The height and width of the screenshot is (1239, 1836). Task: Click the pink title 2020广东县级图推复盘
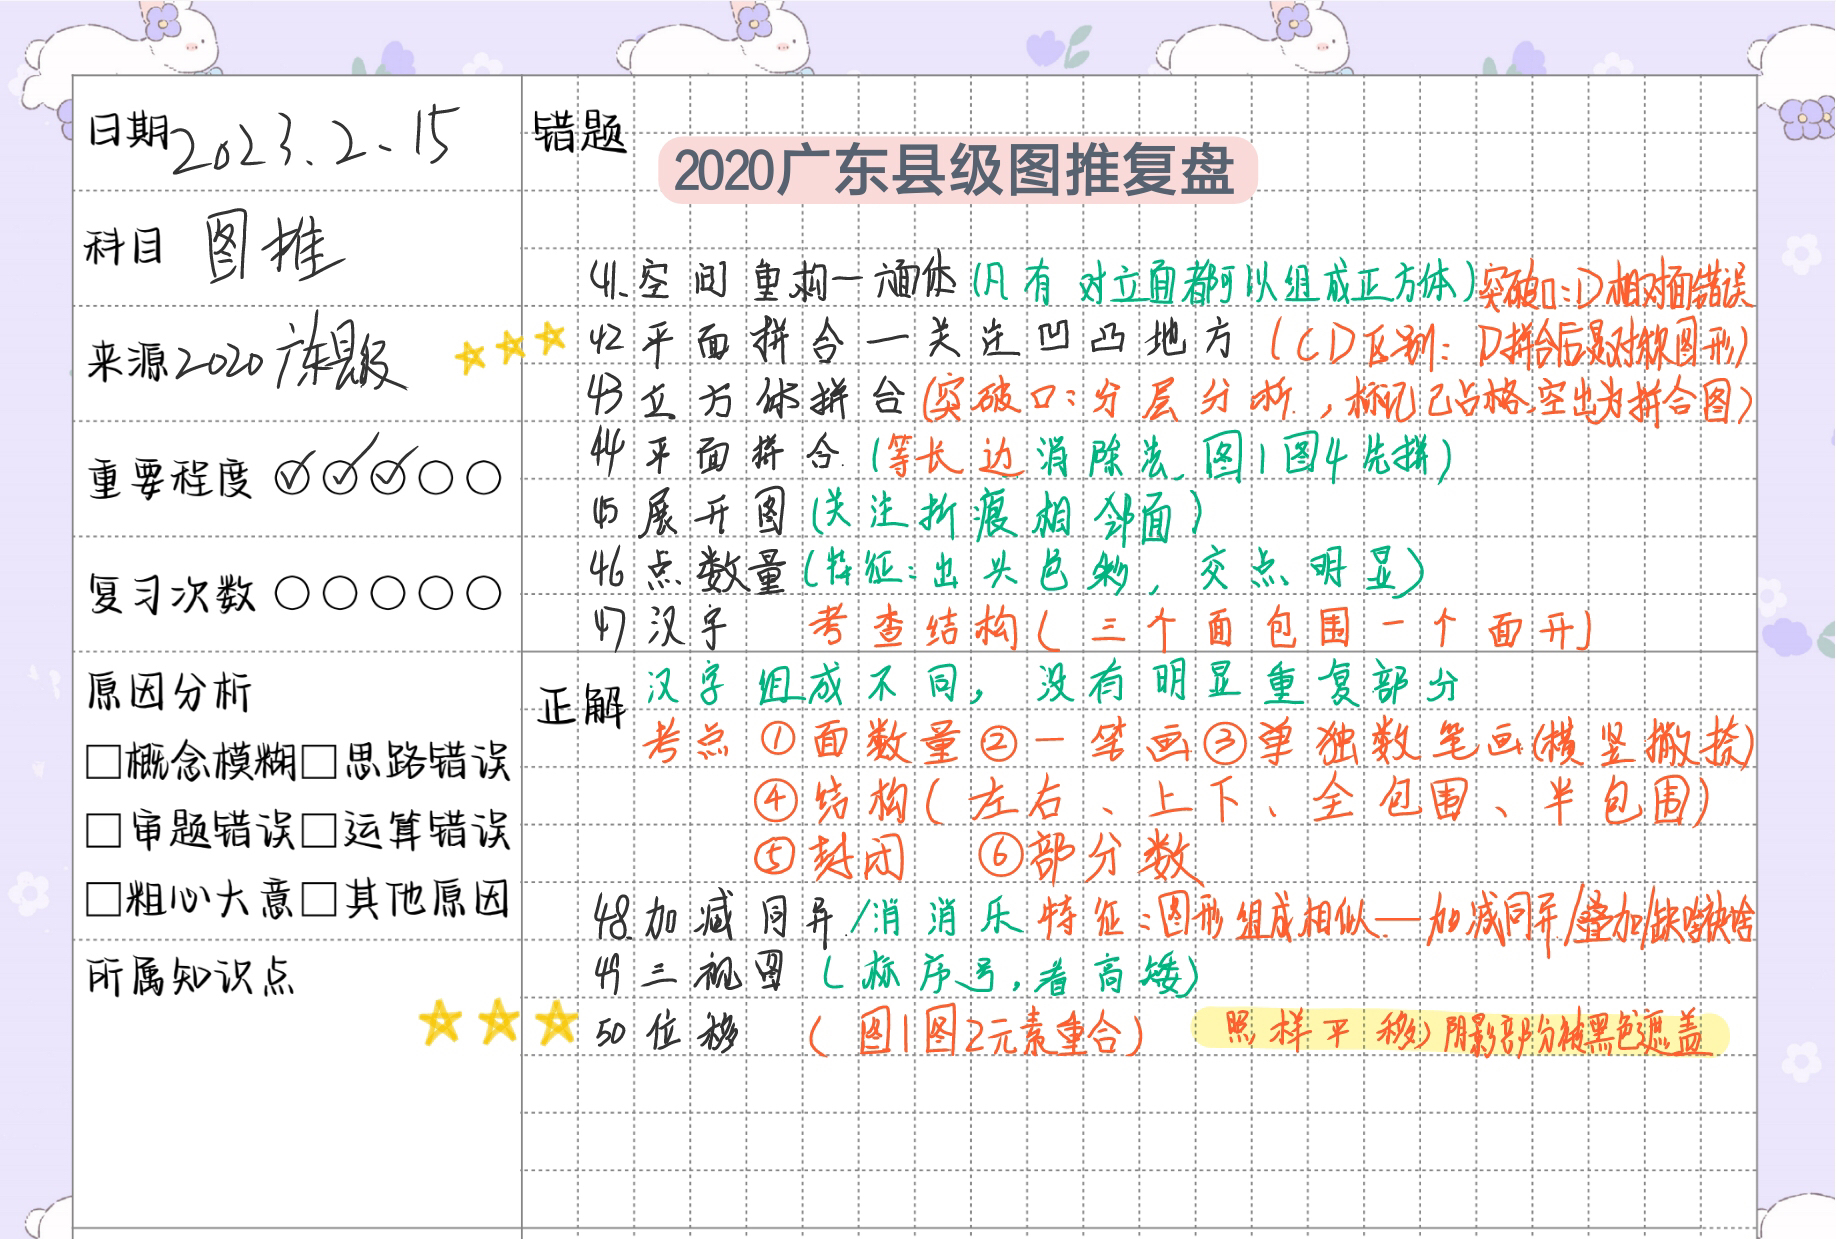957,171
